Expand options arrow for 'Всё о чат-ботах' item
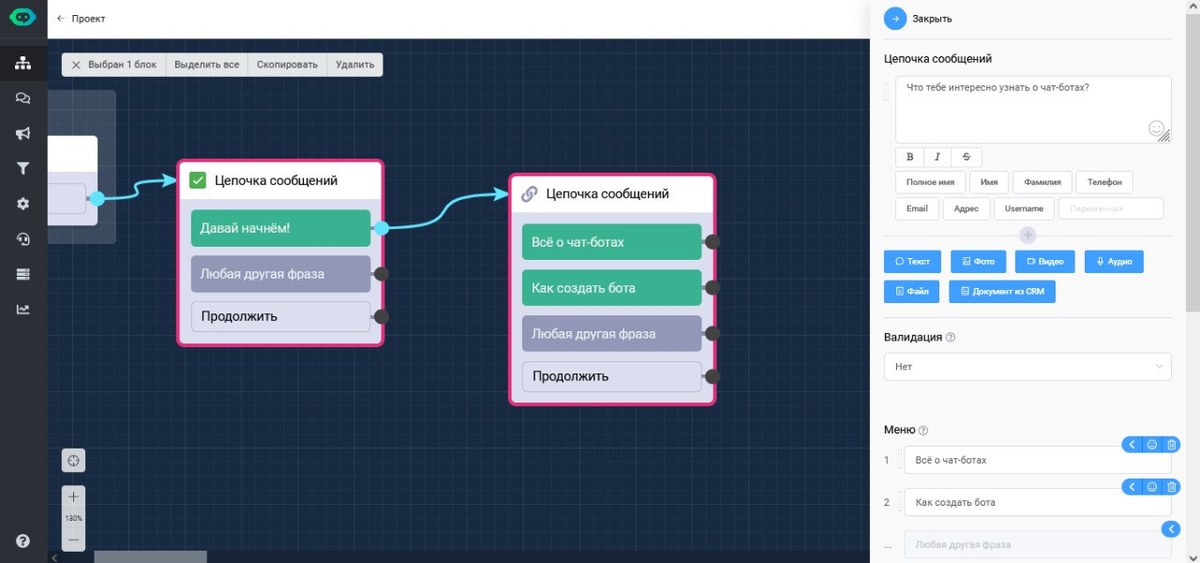Viewport: 1200px width, 563px height. pos(1132,444)
